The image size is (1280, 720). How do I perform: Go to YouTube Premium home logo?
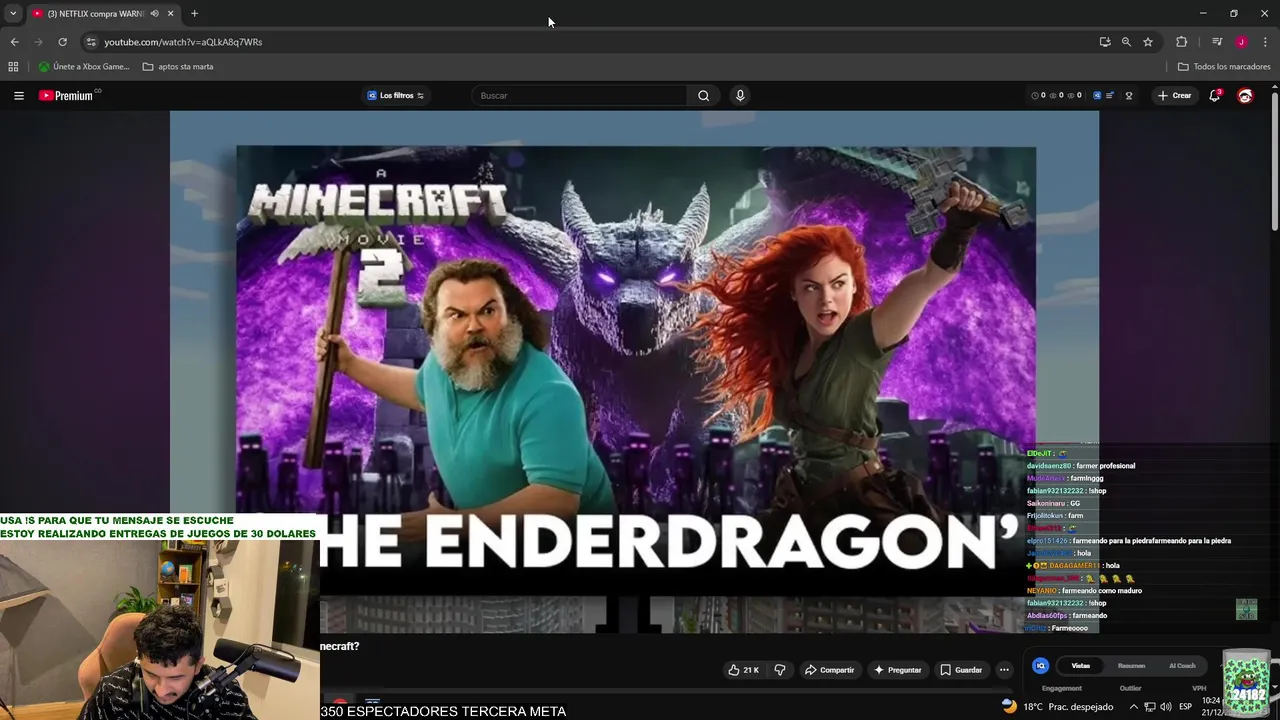tap(68, 96)
